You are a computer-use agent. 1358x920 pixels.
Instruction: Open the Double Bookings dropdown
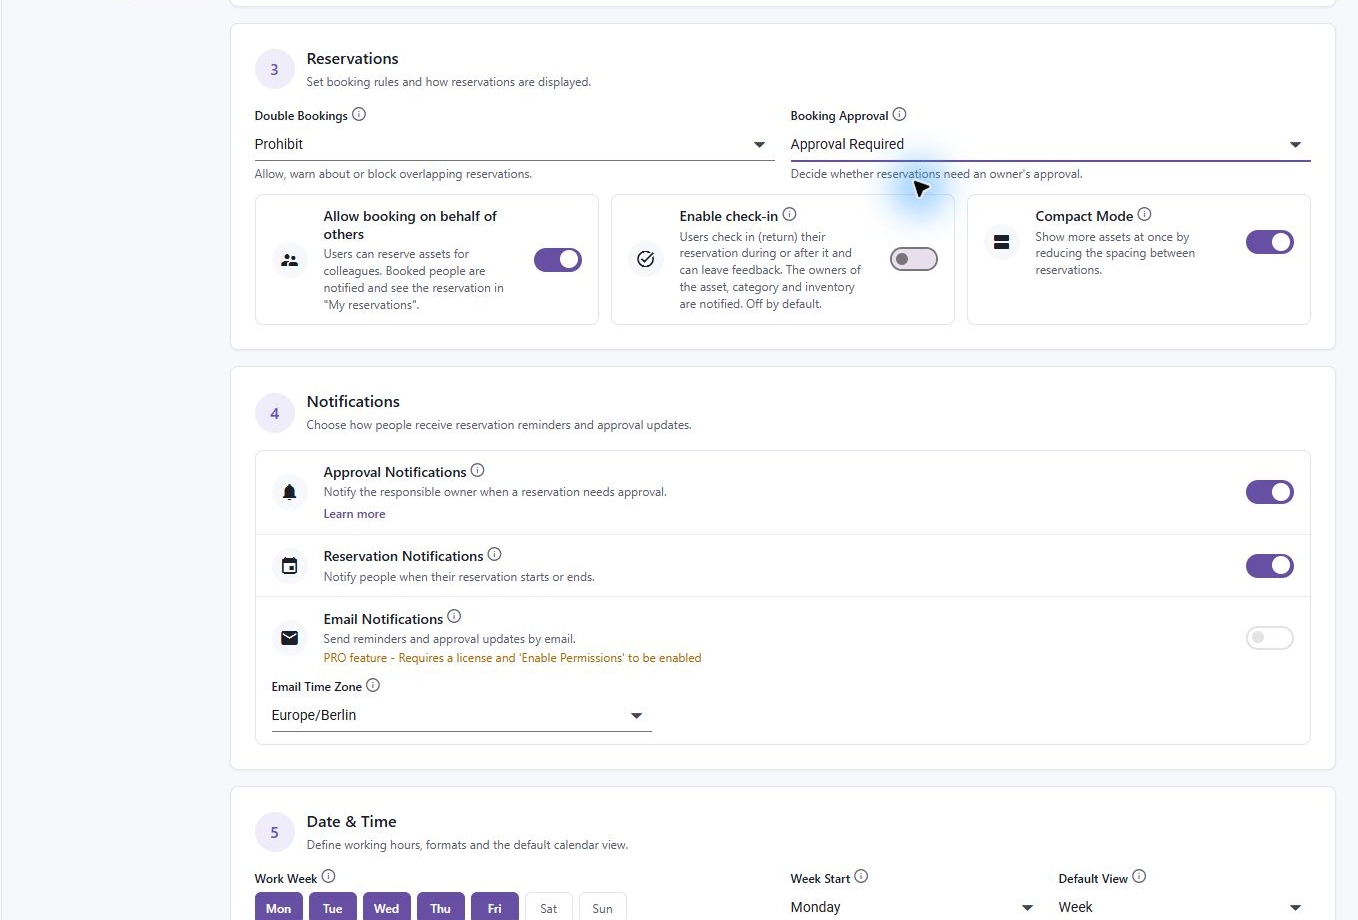514,145
